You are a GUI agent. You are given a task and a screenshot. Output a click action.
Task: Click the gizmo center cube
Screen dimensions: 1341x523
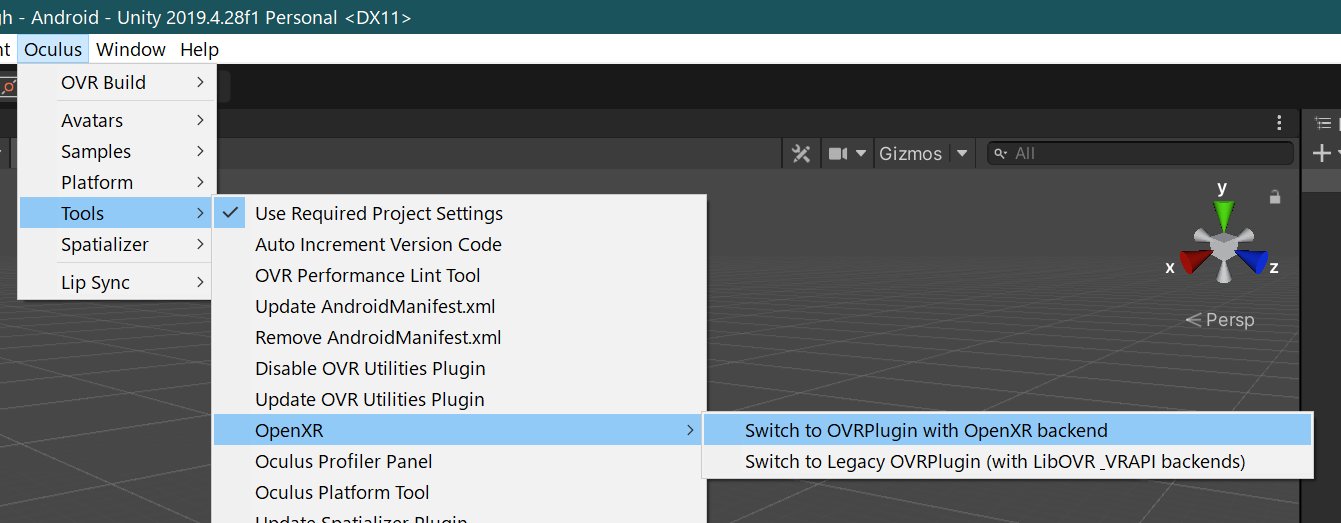click(x=1223, y=246)
